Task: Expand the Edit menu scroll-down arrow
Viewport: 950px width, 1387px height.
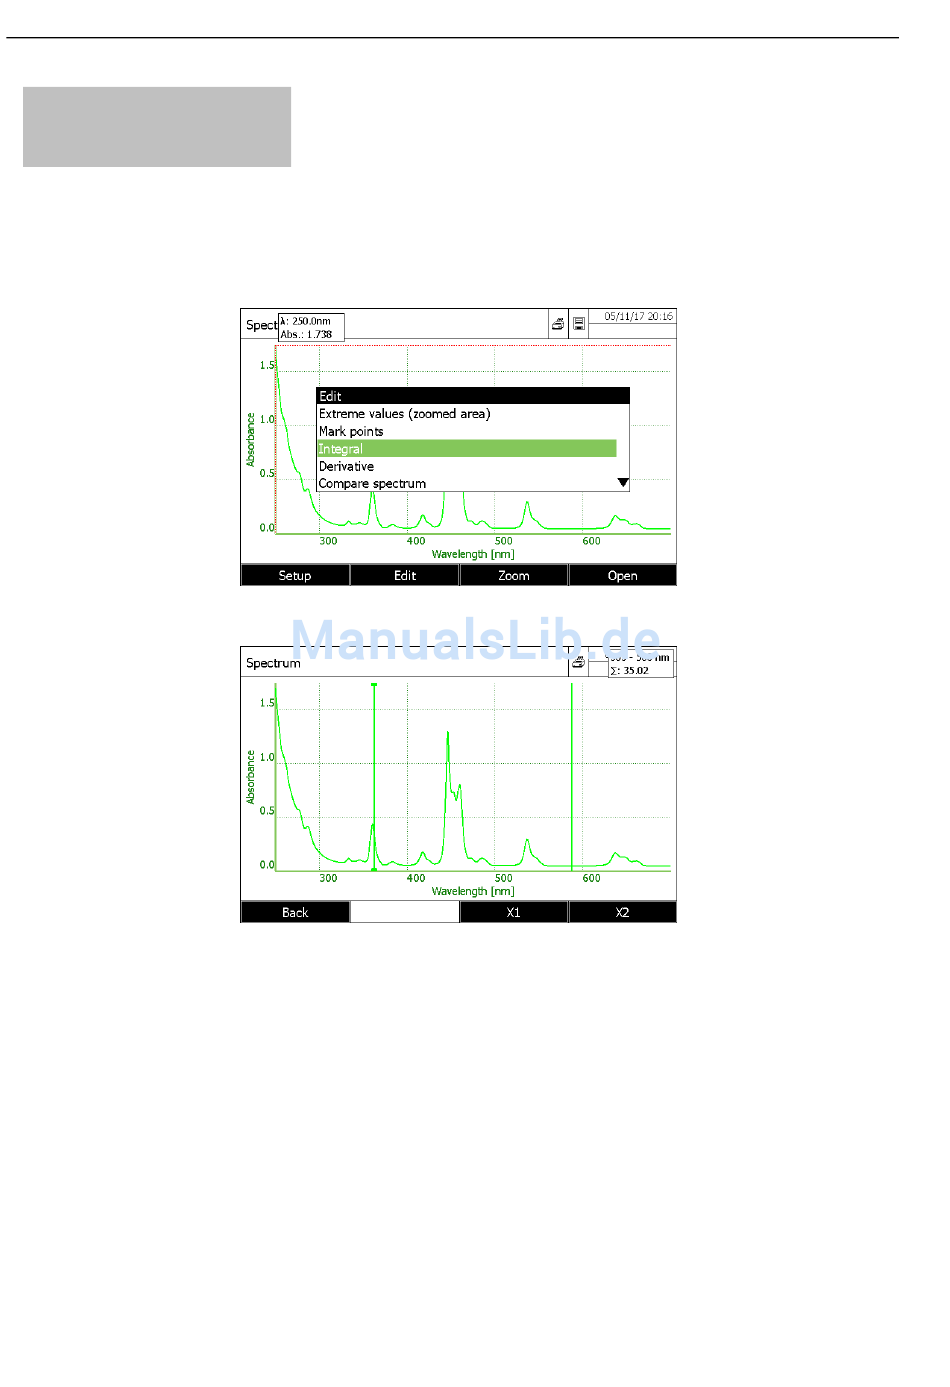Action: click(x=623, y=483)
